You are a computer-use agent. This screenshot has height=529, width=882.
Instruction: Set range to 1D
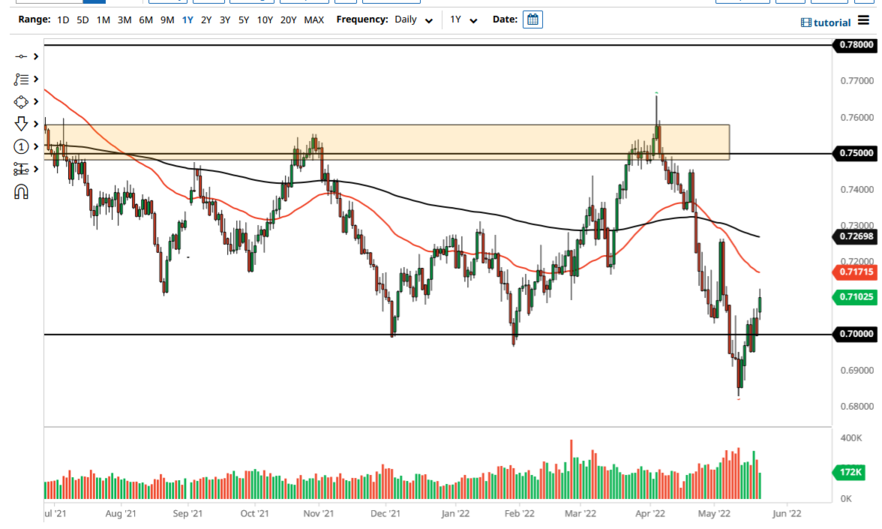point(63,20)
